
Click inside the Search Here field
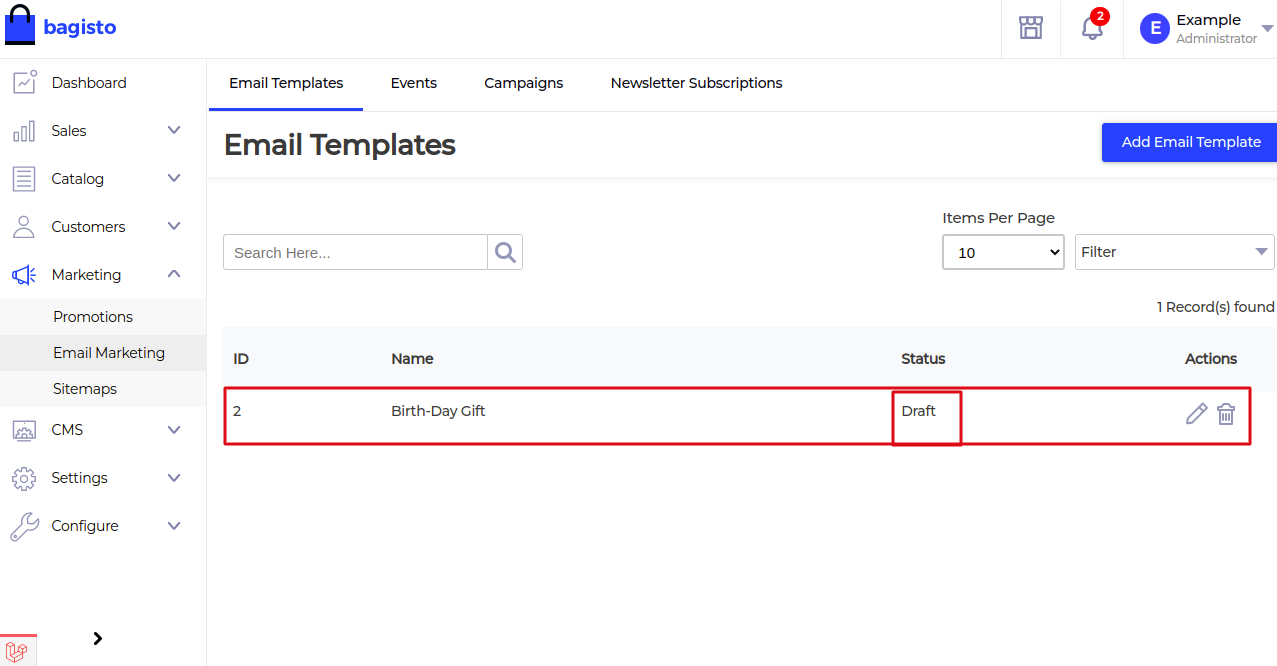pyautogui.click(x=355, y=251)
